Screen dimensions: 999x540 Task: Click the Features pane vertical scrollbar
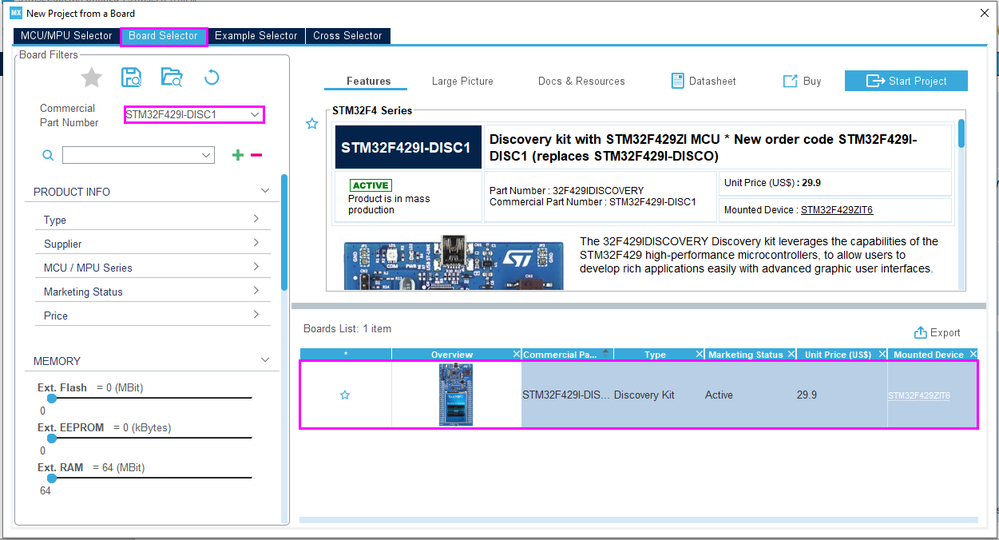pyautogui.click(x=961, y=134)
